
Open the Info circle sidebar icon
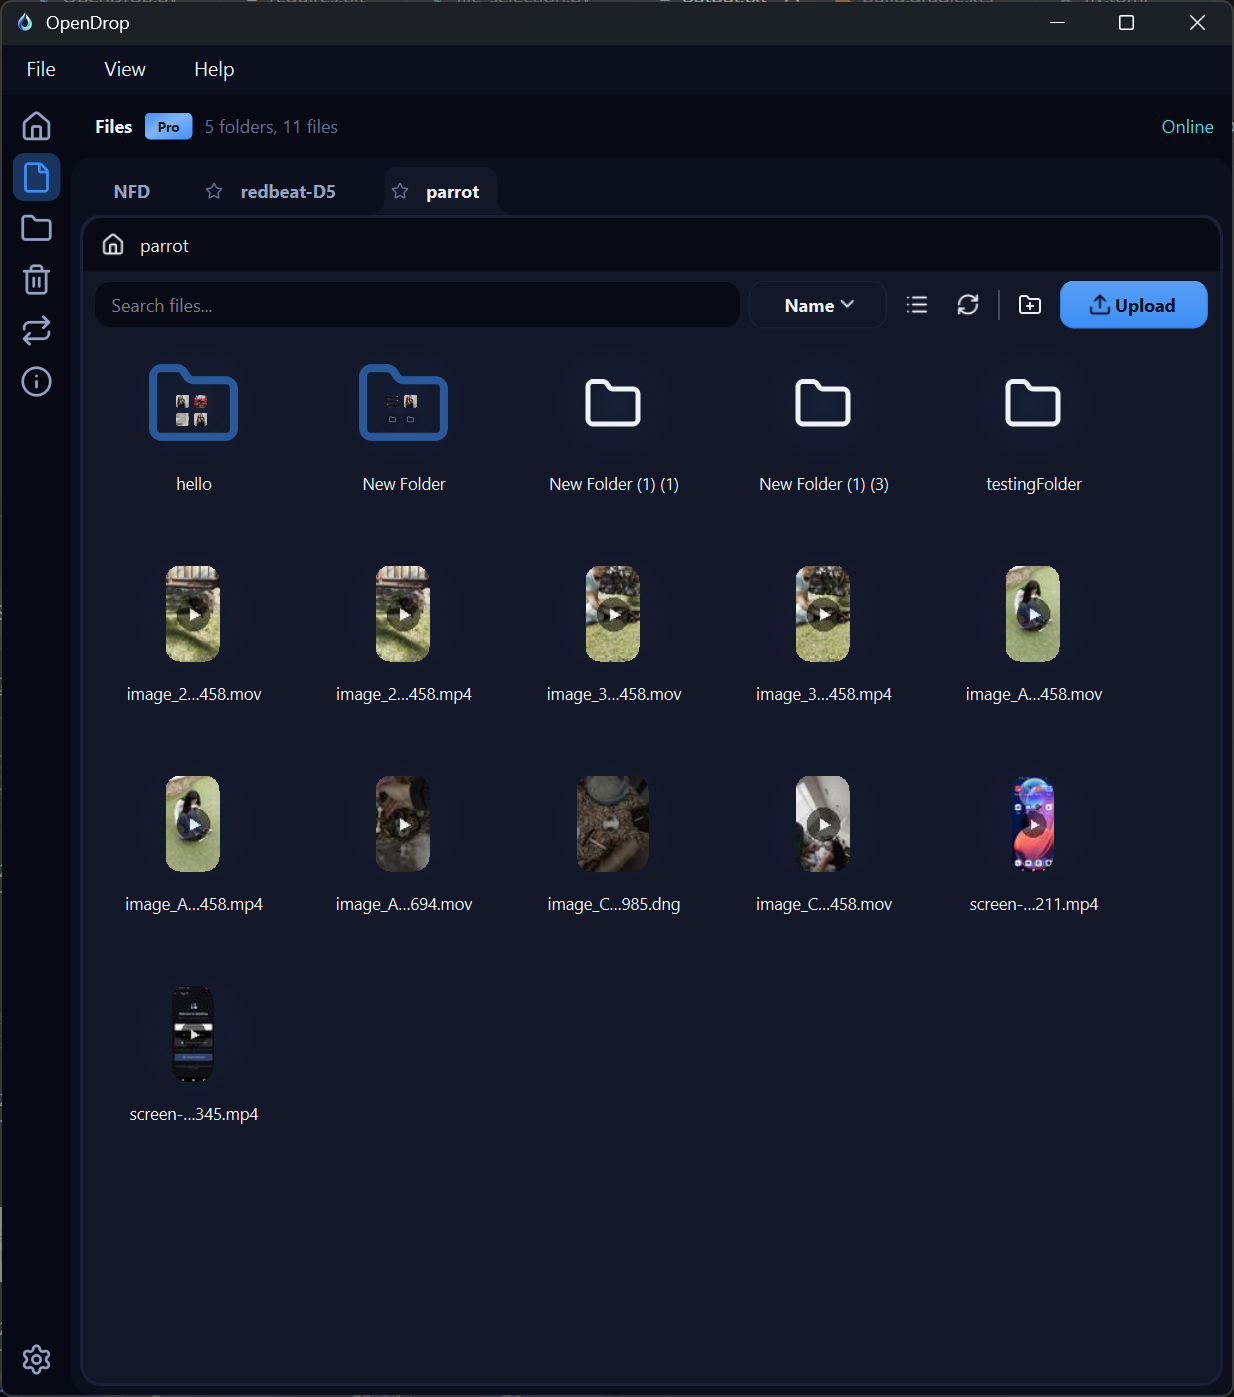click(36, 381)
